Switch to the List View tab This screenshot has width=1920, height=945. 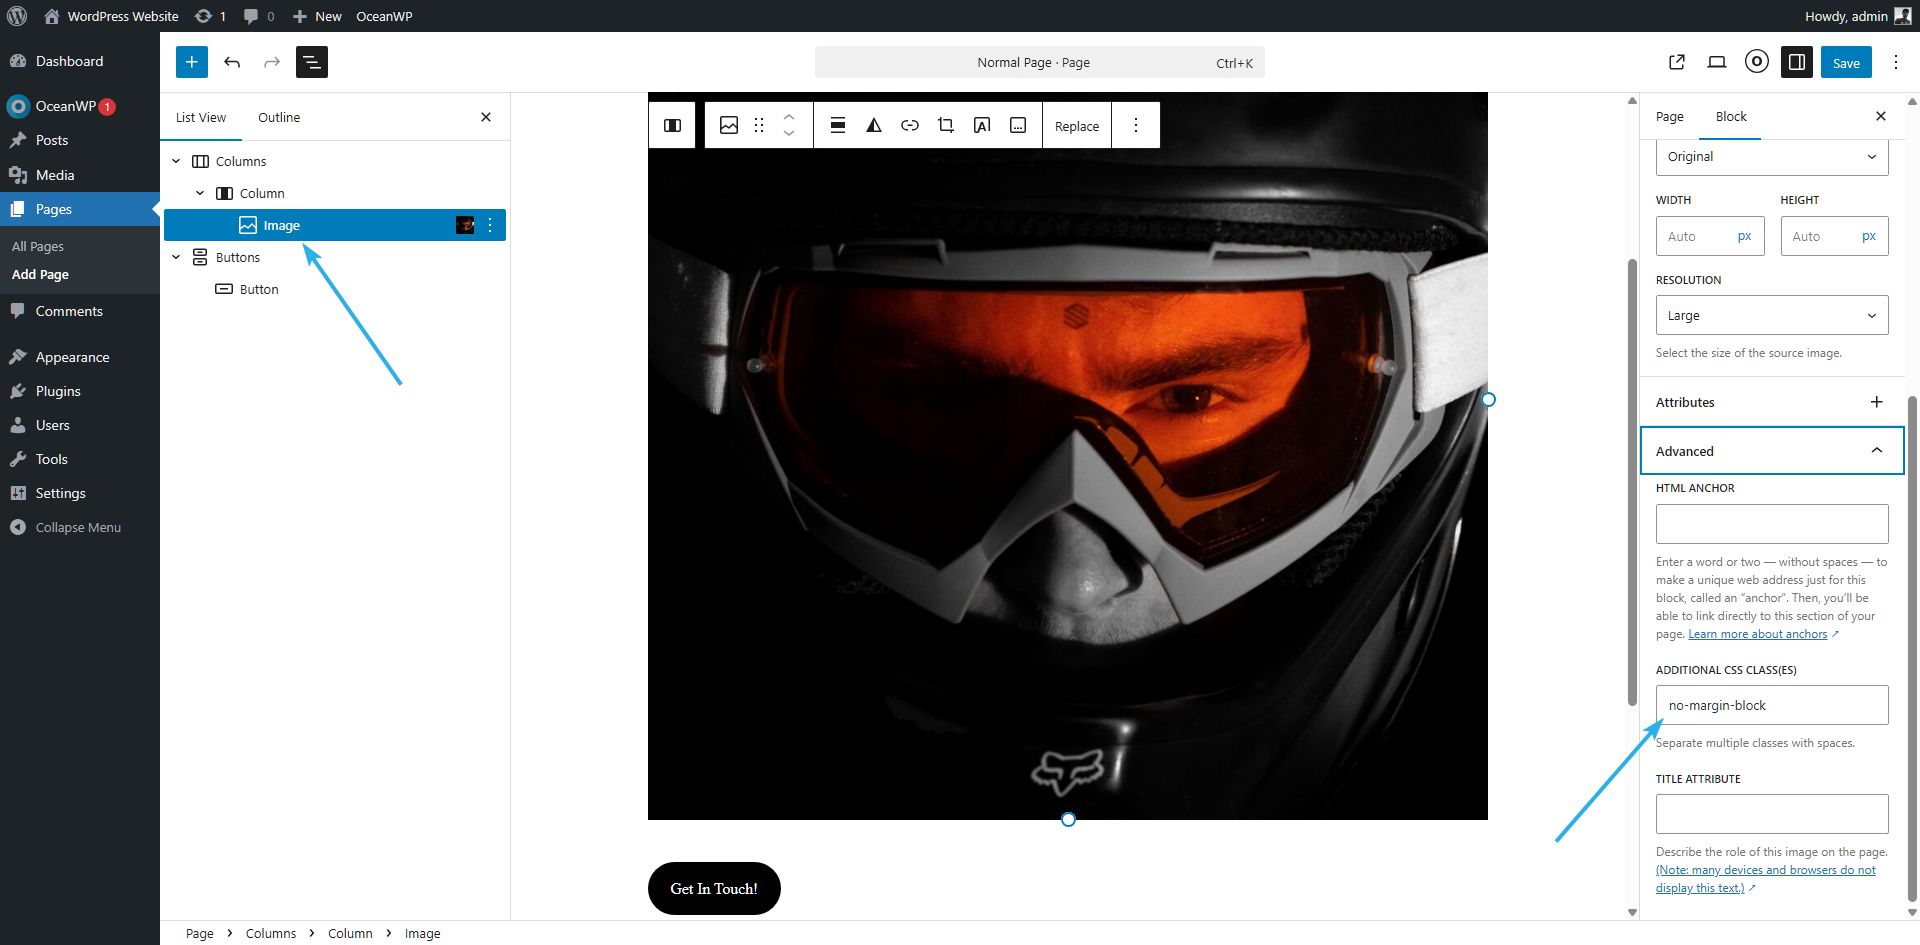[201, 117]
